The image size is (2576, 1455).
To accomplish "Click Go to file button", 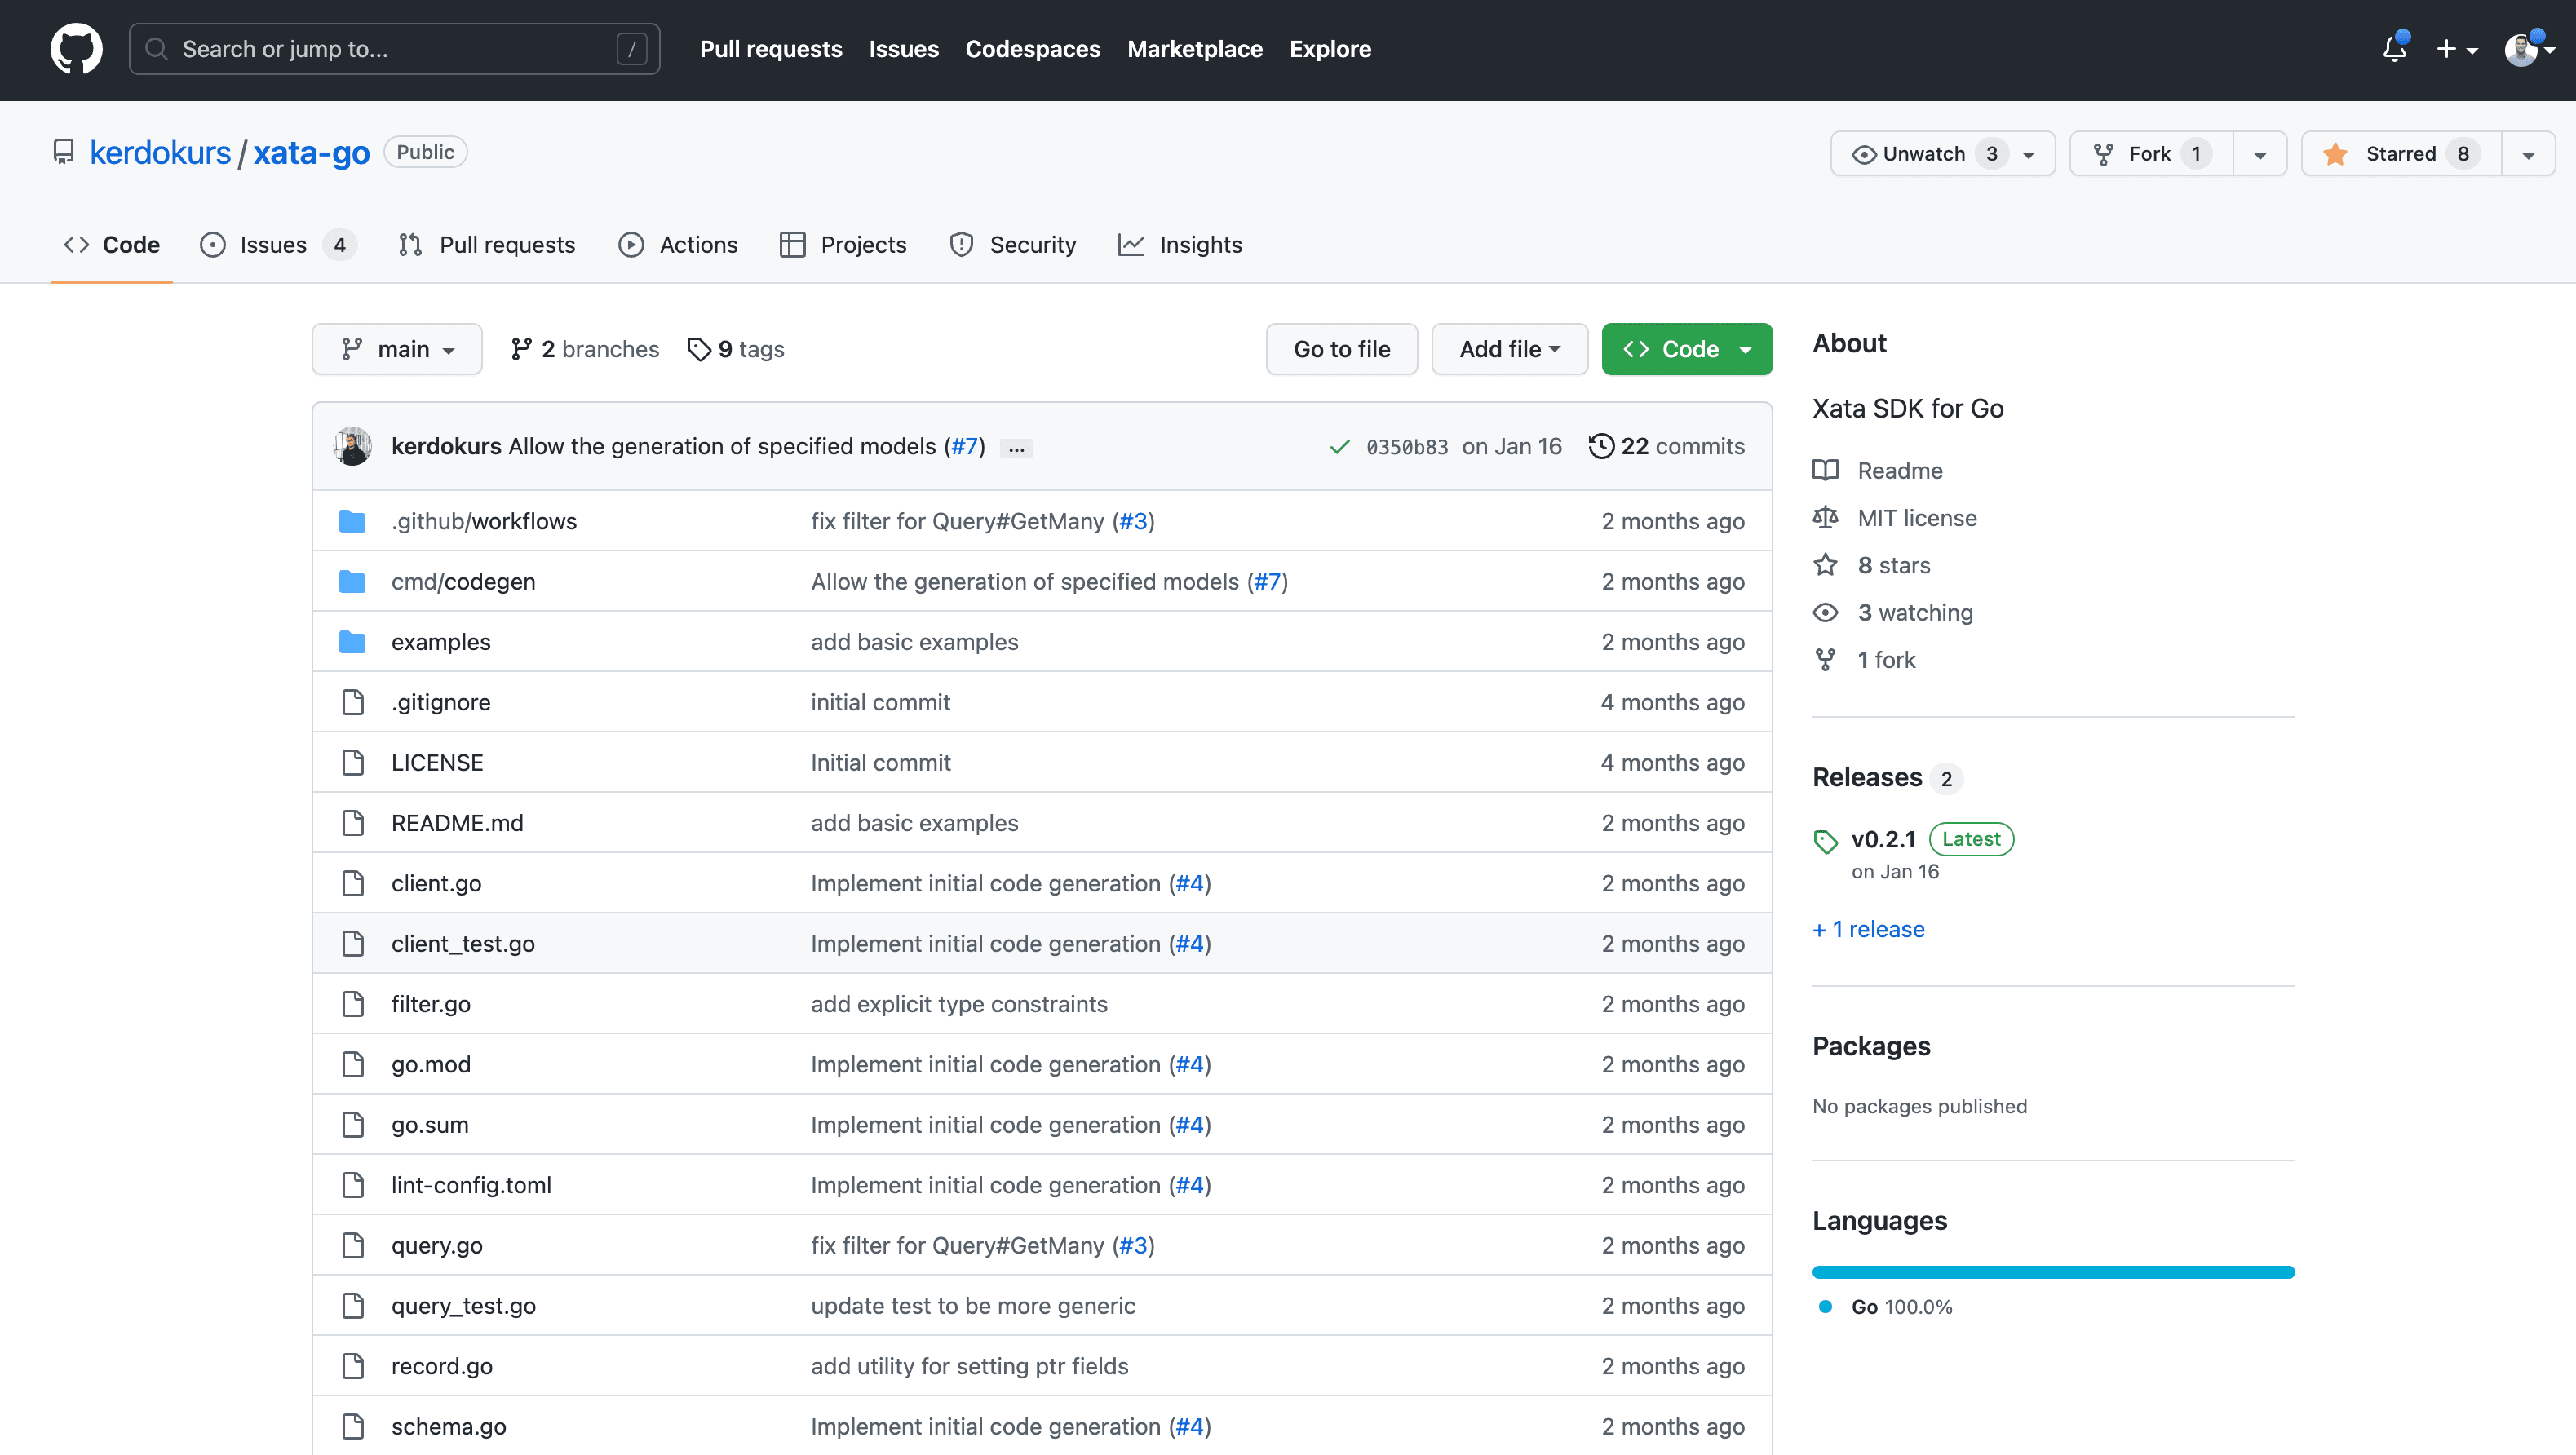I will [x=1342, y=349].
